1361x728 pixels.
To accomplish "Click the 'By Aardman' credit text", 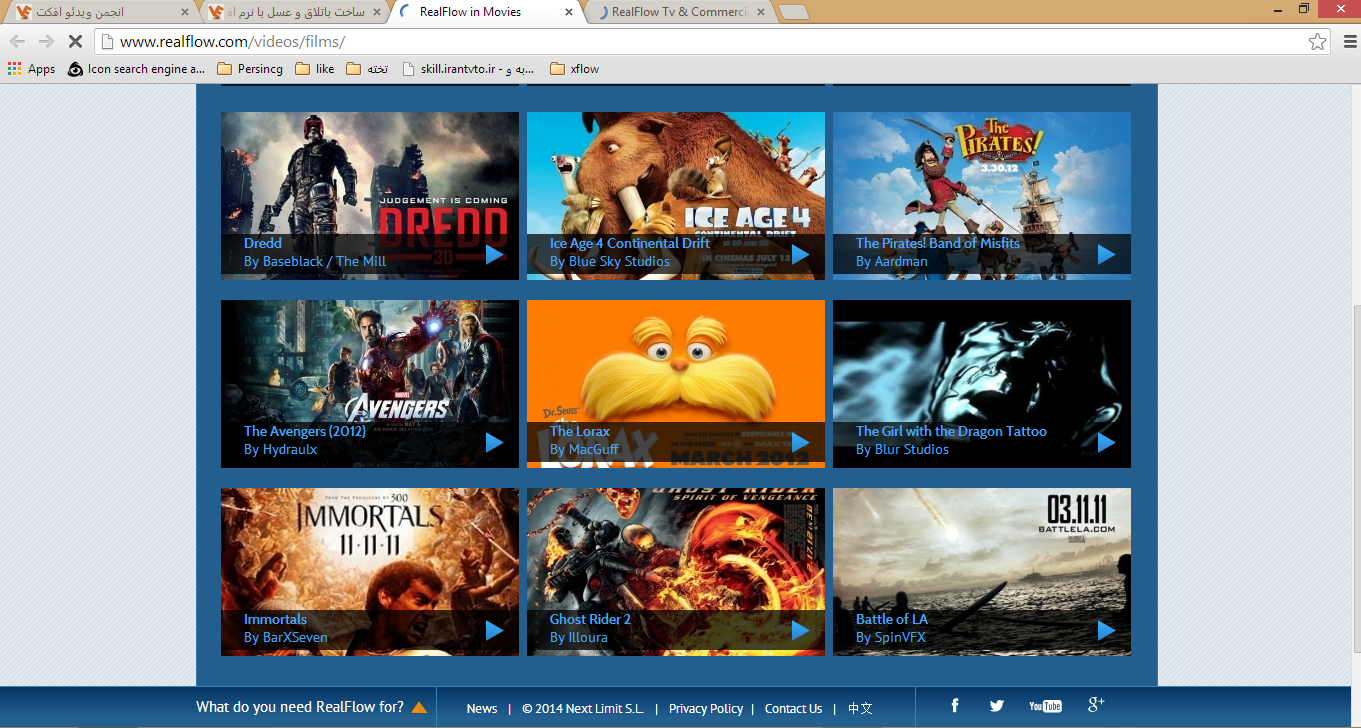I will click(x=892, y=261).
